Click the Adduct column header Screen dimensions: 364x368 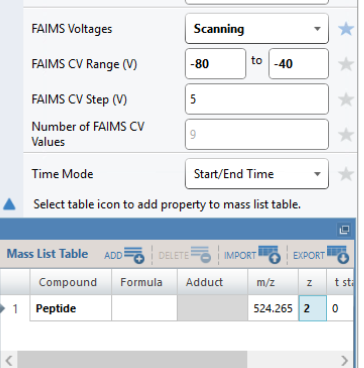(212, 282)
